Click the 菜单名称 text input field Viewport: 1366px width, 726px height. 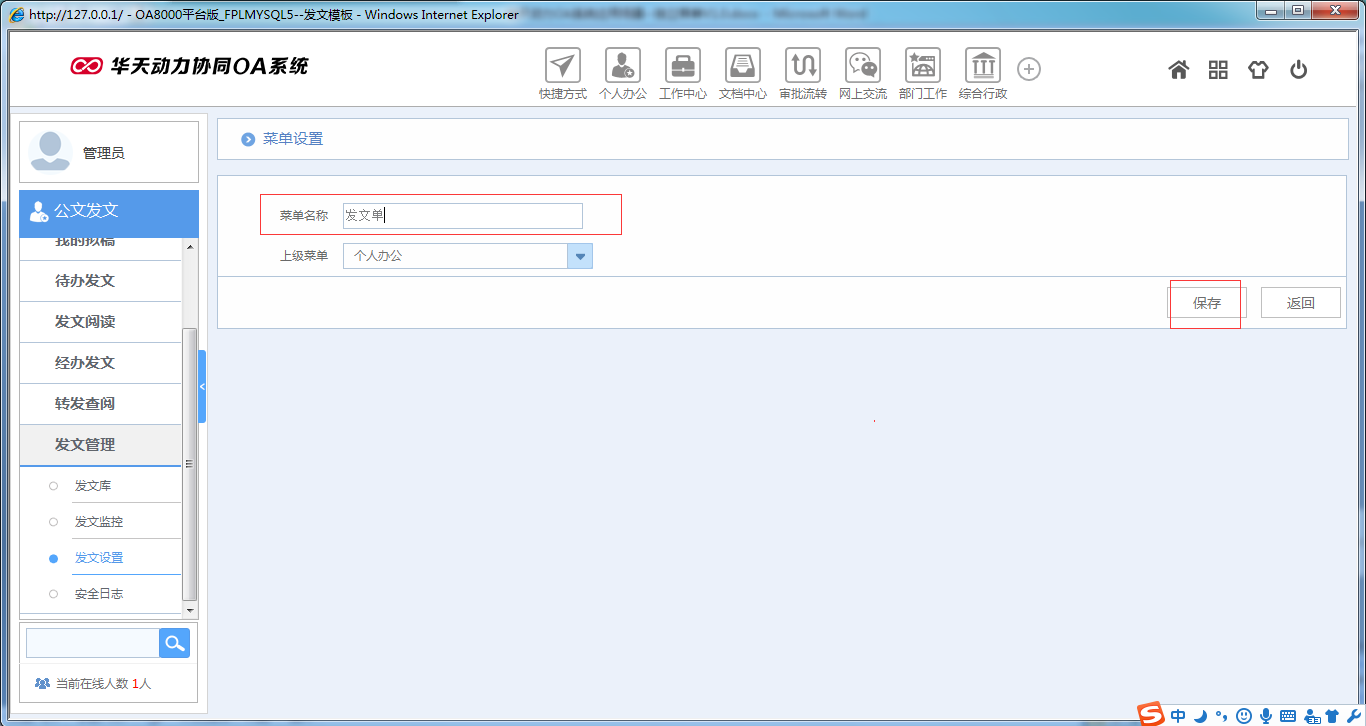point(462,216)
